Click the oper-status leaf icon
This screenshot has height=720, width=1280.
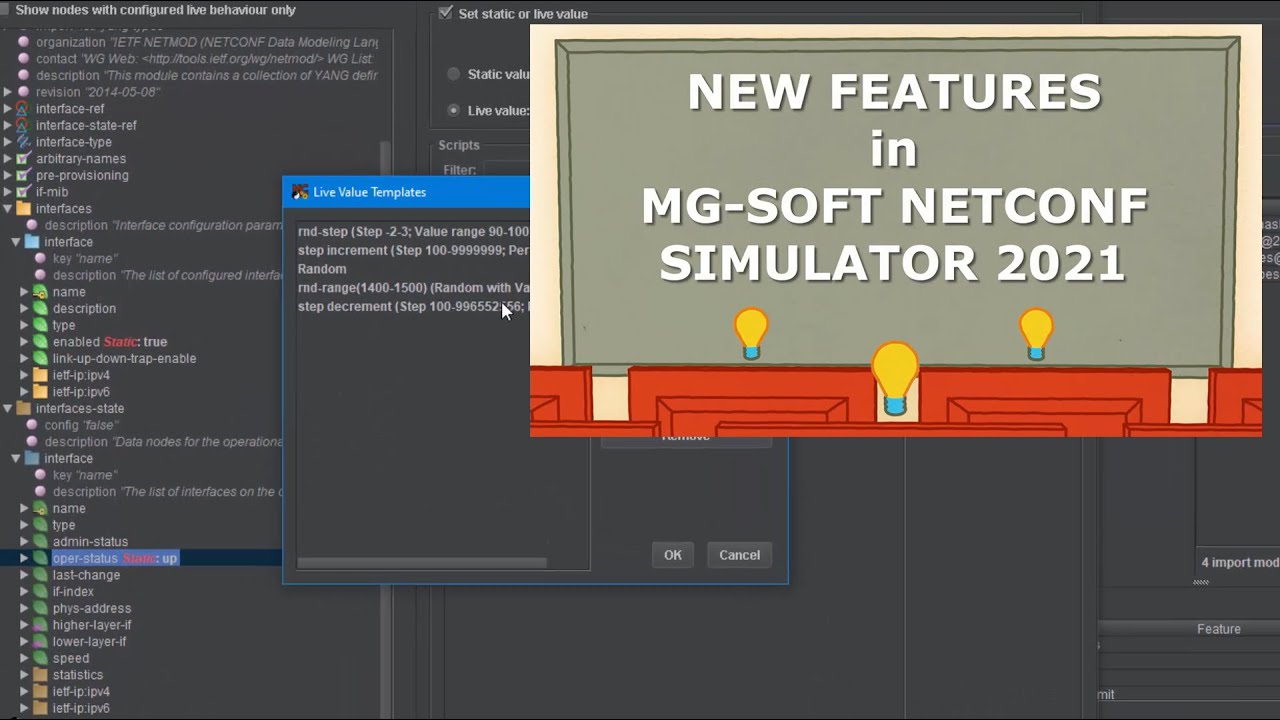coord(40,558)
